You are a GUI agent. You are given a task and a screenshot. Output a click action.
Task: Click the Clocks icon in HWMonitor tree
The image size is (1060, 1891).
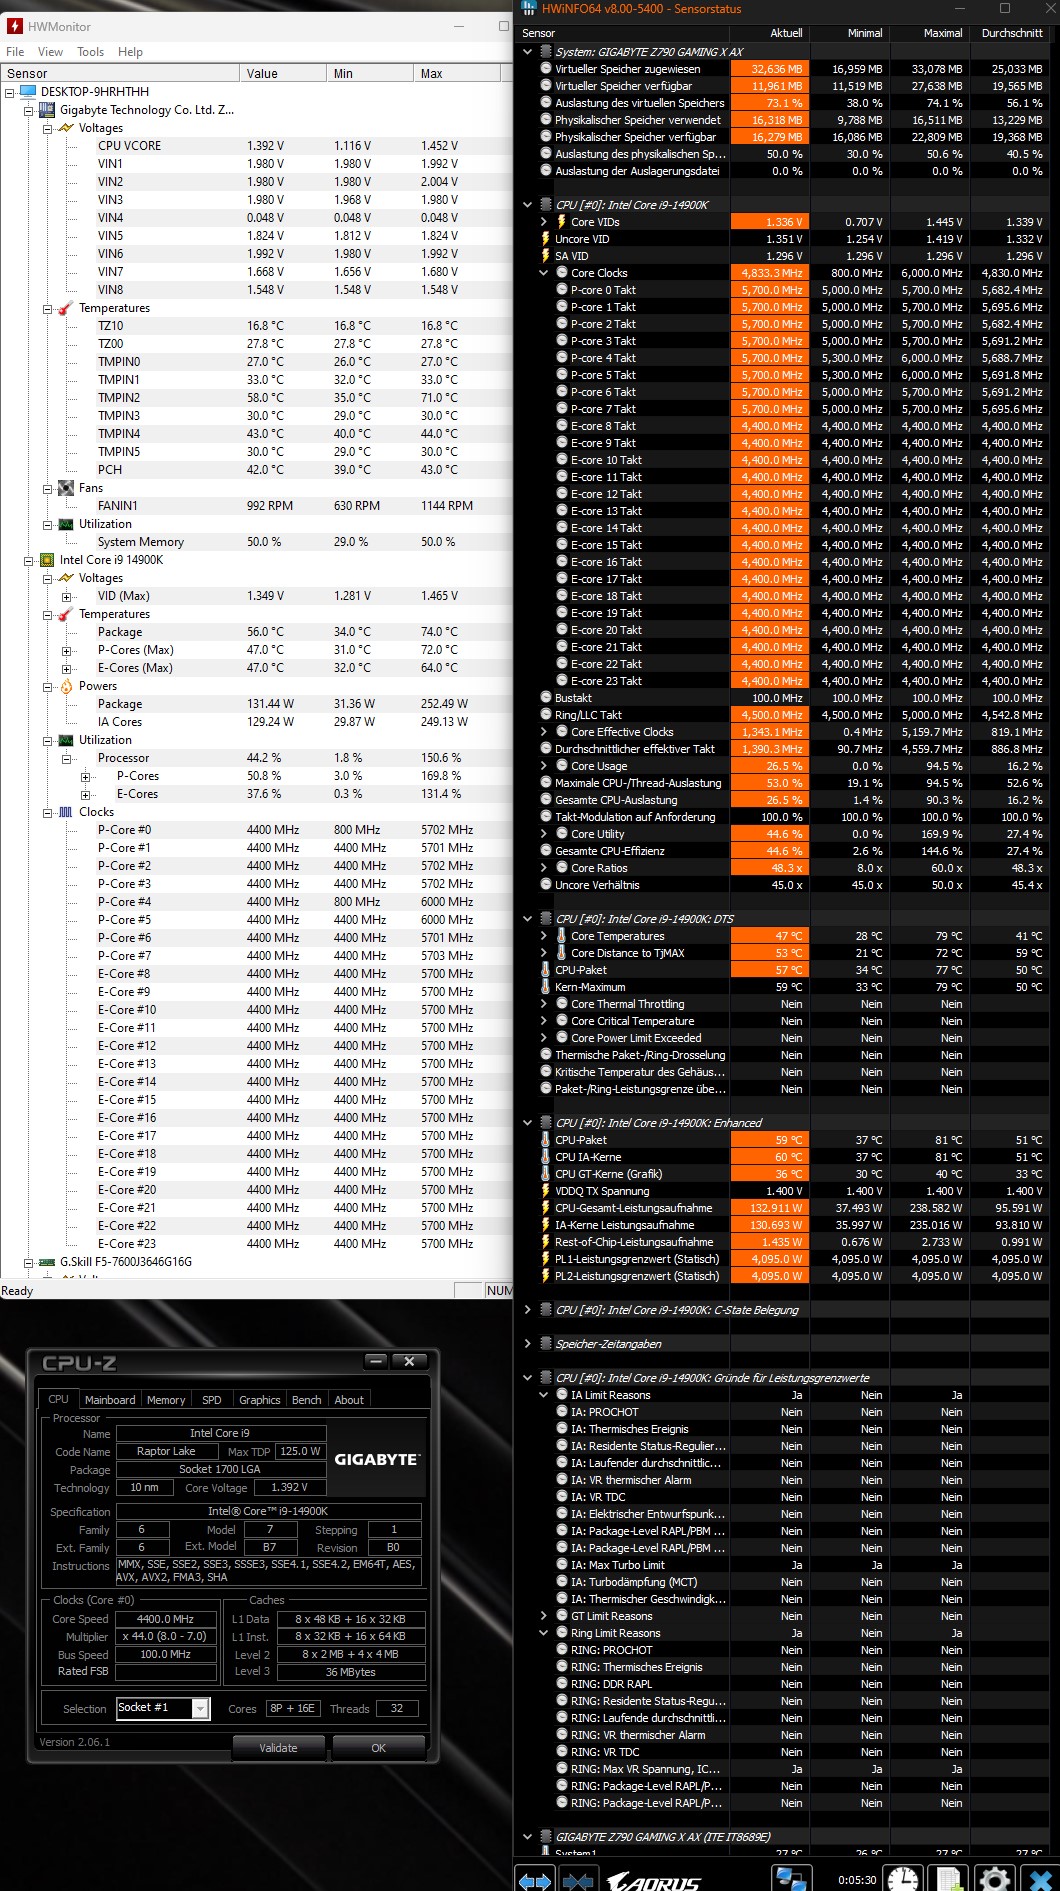pyautogui.click(x=66, y=812)
